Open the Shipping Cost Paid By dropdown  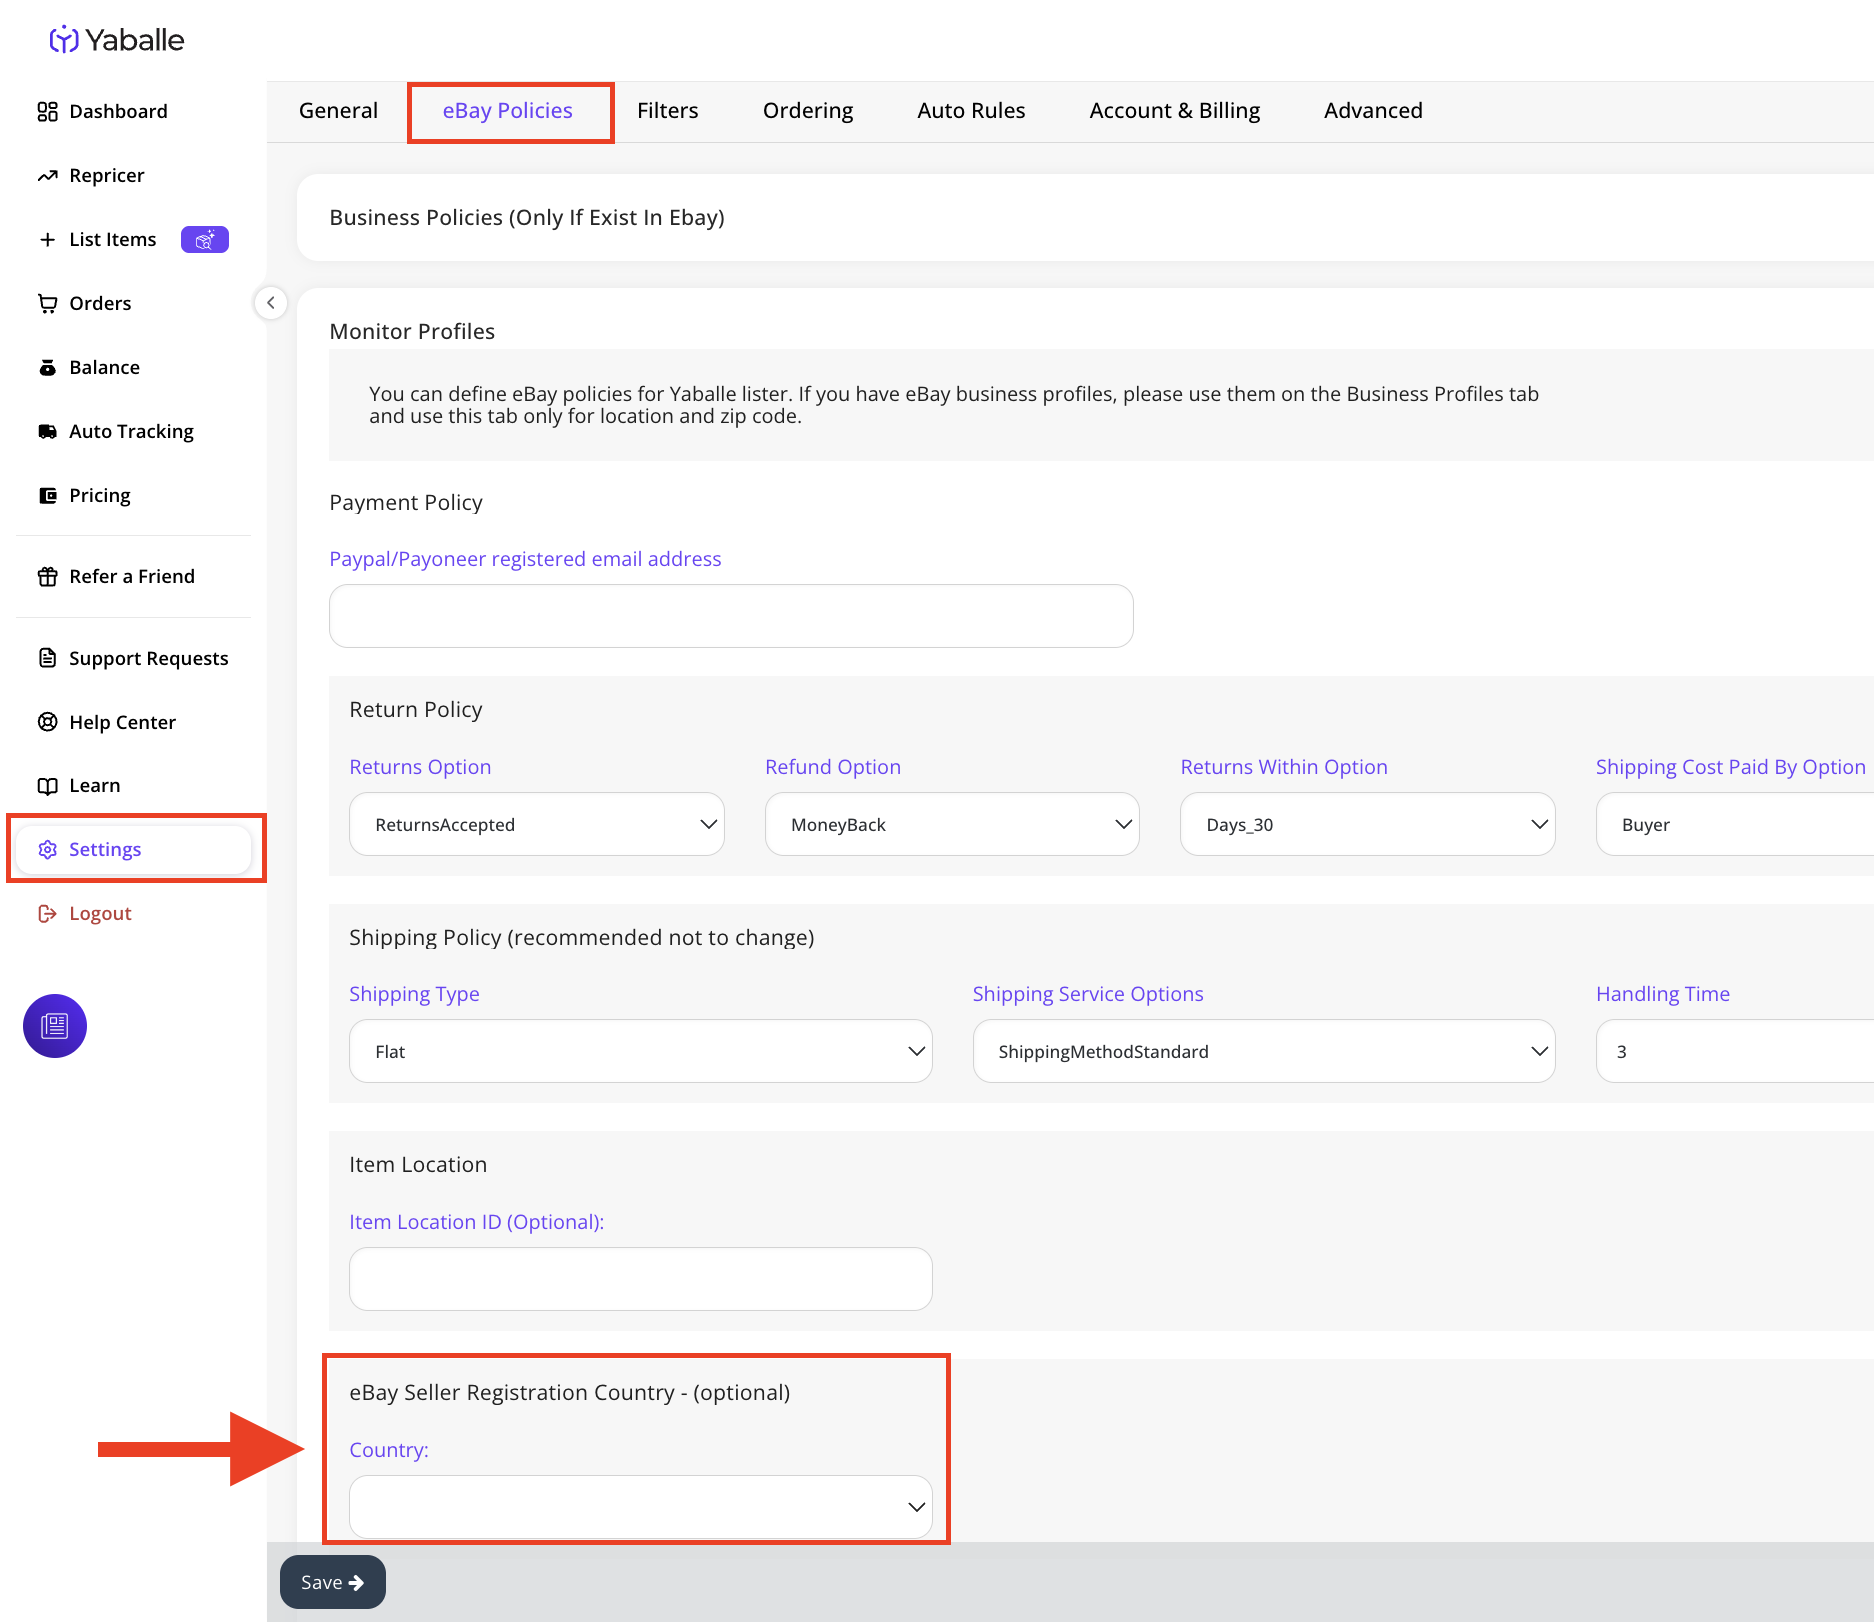point(1735,824)
